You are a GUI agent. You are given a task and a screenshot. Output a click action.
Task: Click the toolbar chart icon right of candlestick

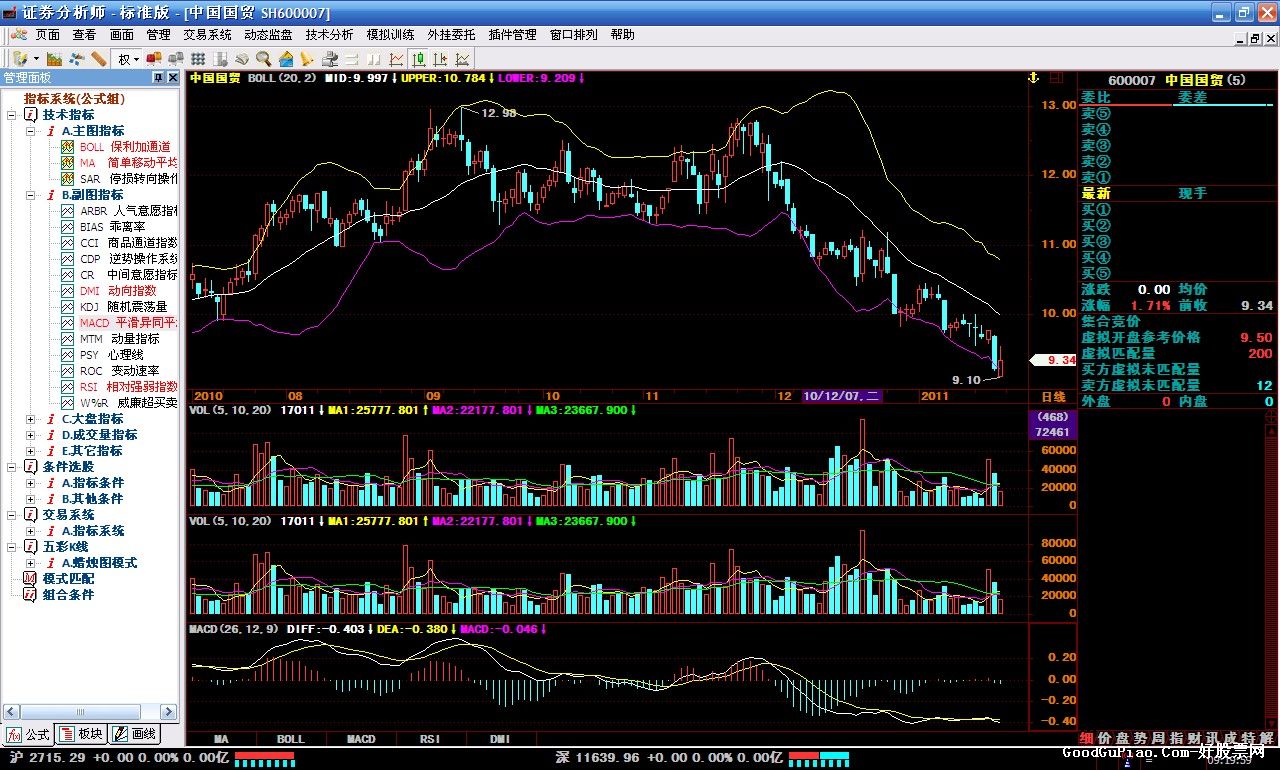tap(441, 59)
